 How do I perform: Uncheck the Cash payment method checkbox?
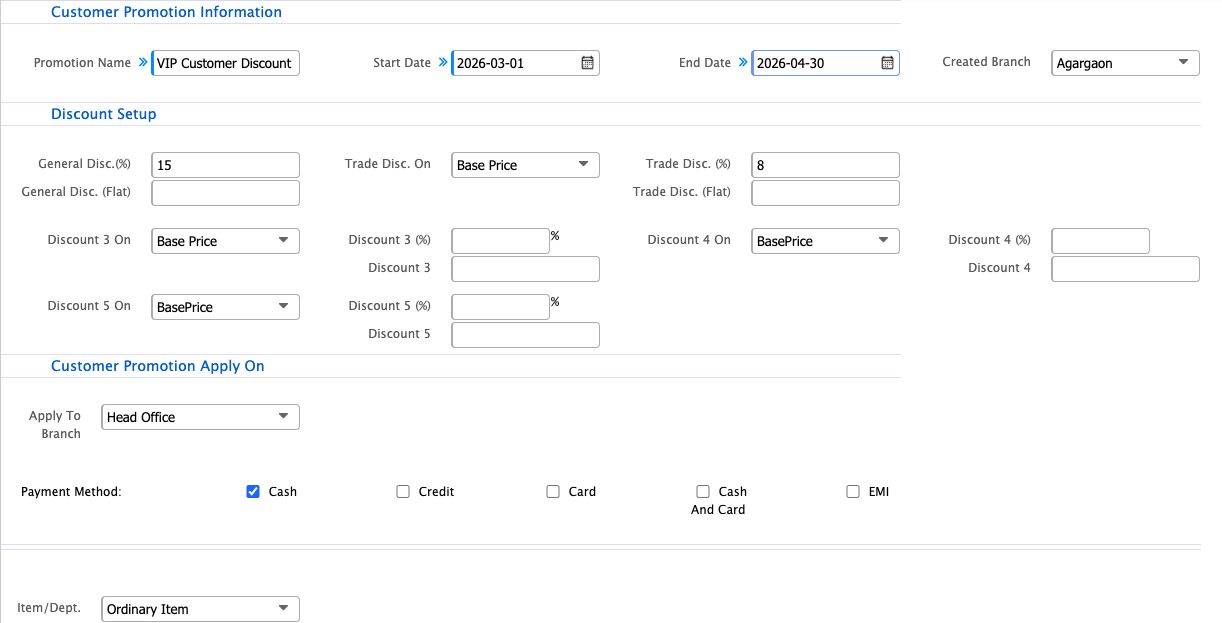coord(253,491)
